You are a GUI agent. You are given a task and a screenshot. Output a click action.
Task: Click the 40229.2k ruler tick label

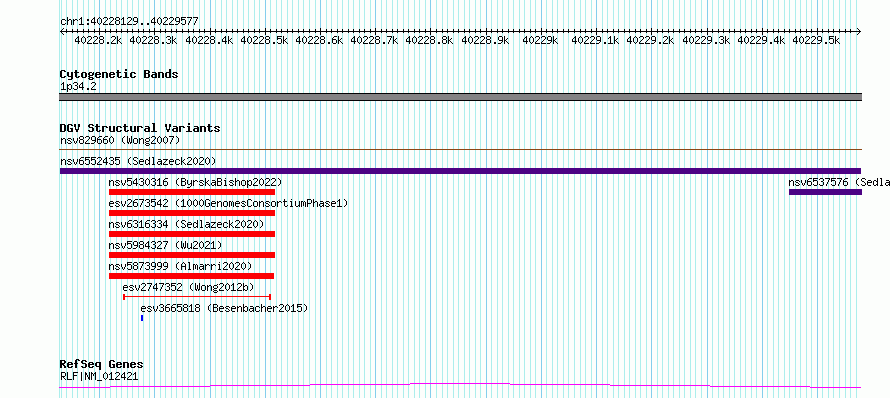pos(650,40)
